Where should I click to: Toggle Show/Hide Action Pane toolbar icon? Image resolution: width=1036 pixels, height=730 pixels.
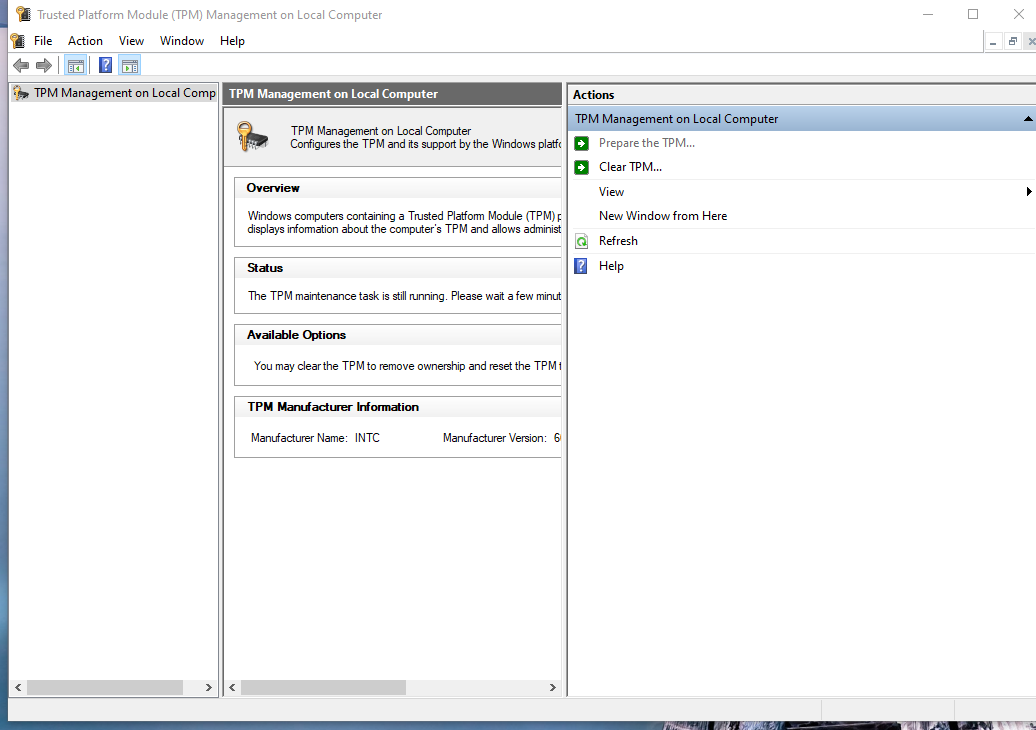130,65
